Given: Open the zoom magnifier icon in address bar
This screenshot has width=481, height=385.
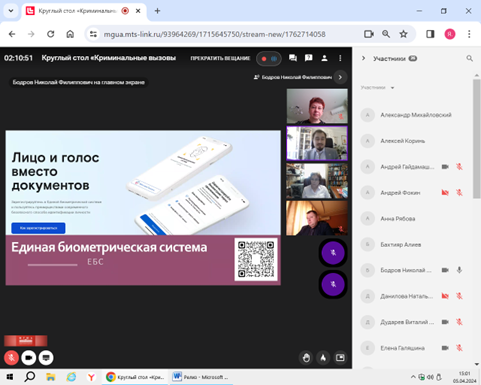Looking at the screenshot, I should click(x=386, y=34).
